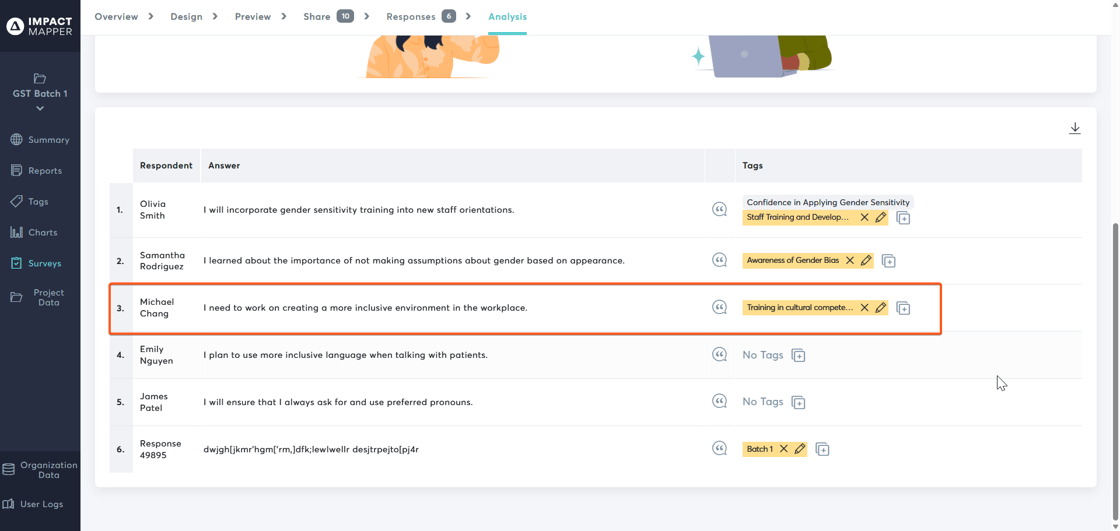The height and width of the screenshot is (531, 1120).
Task: Select the Confidence in Applying Gender Sensitivity tag
Action: (x=828, y=202)
